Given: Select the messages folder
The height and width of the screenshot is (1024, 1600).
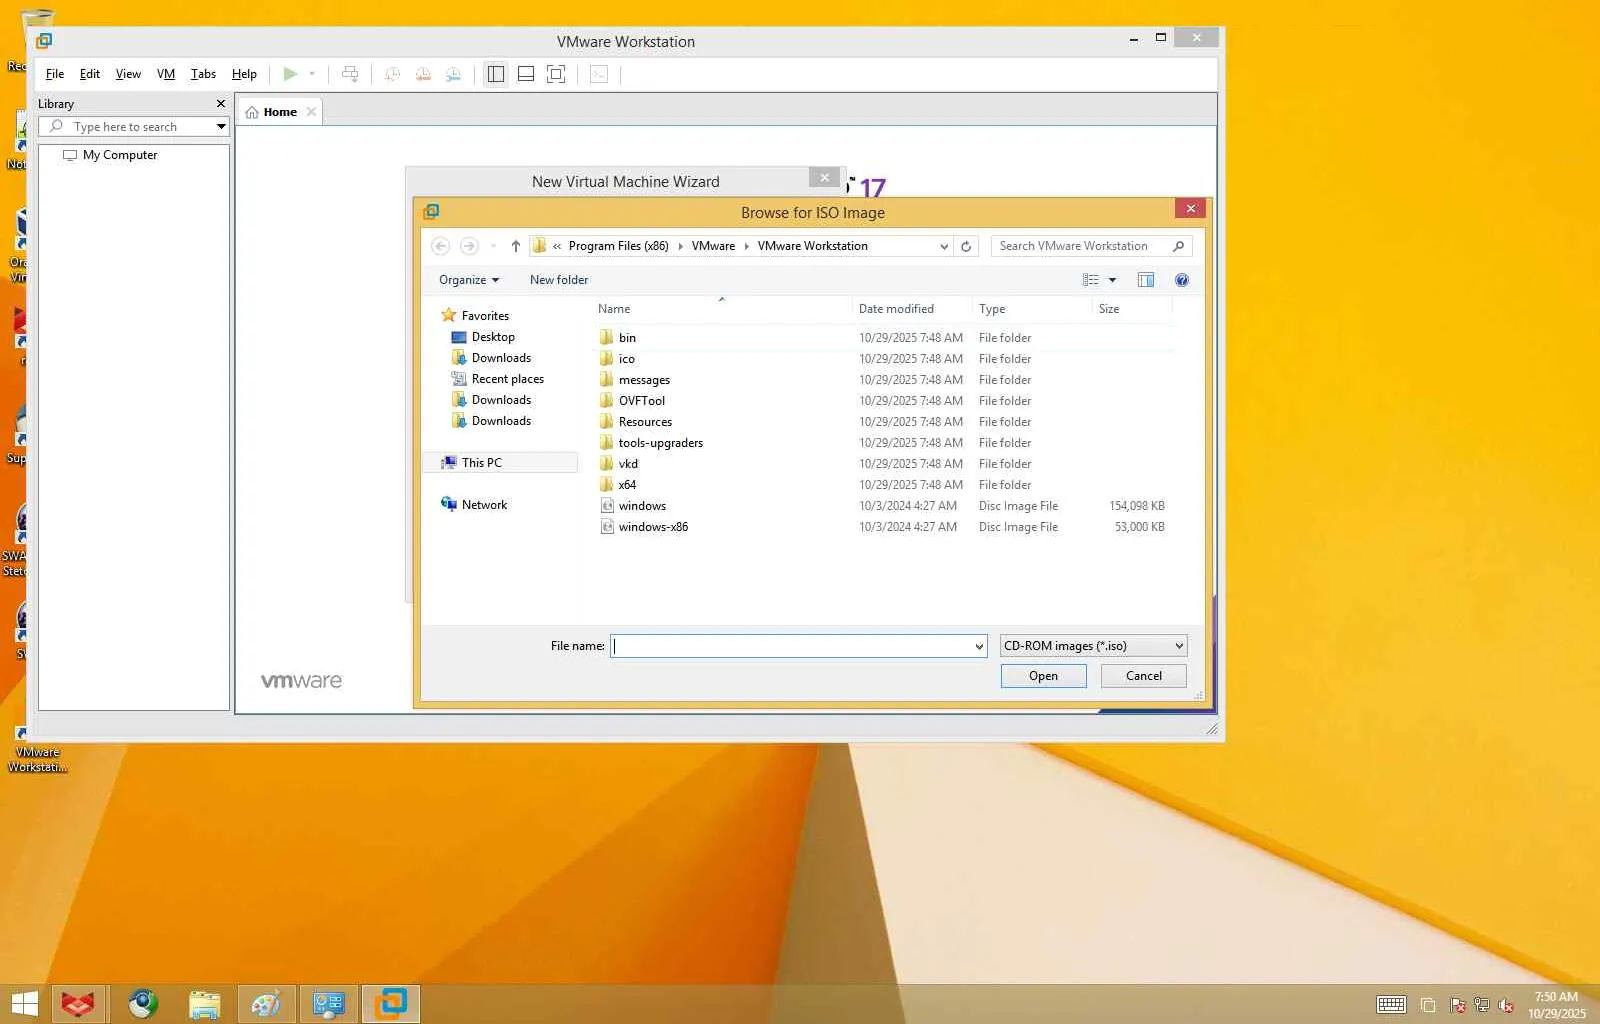Looking at the screenshot, I should point(644,380).
